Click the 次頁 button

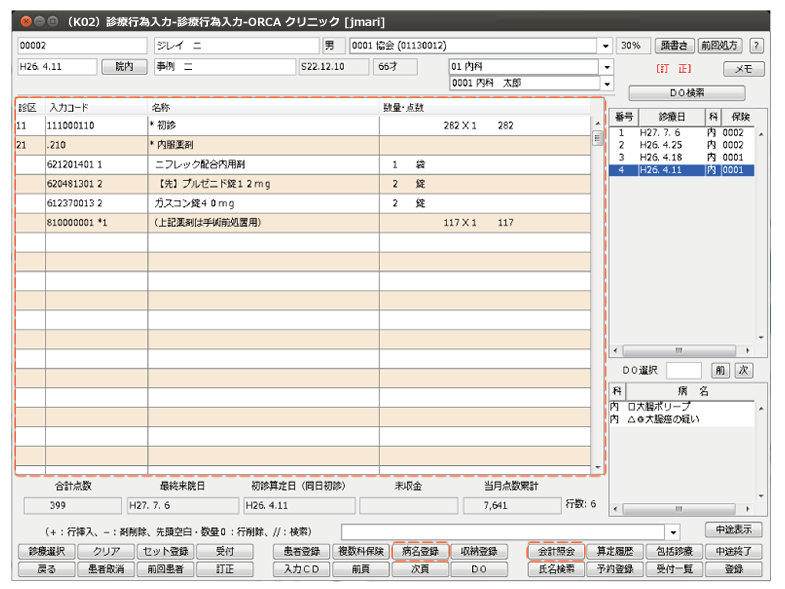point(420,569)
